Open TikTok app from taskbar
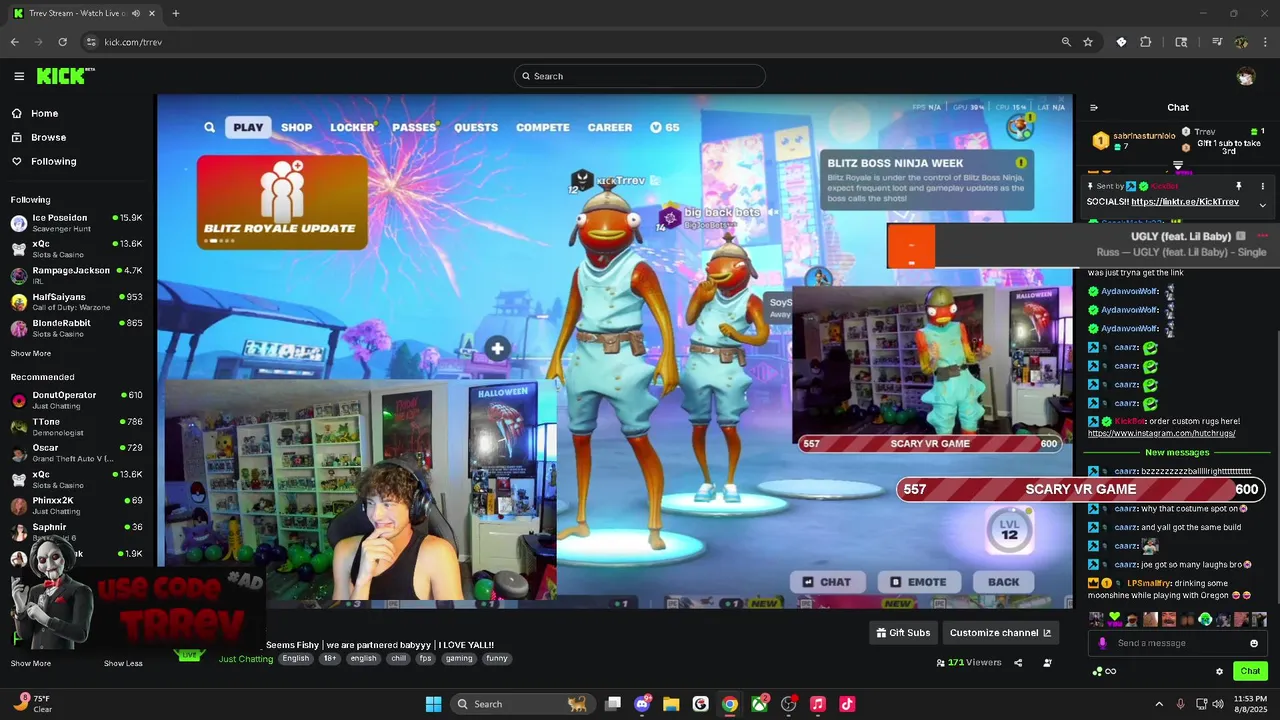1280x720 pixels. (847, 704)
